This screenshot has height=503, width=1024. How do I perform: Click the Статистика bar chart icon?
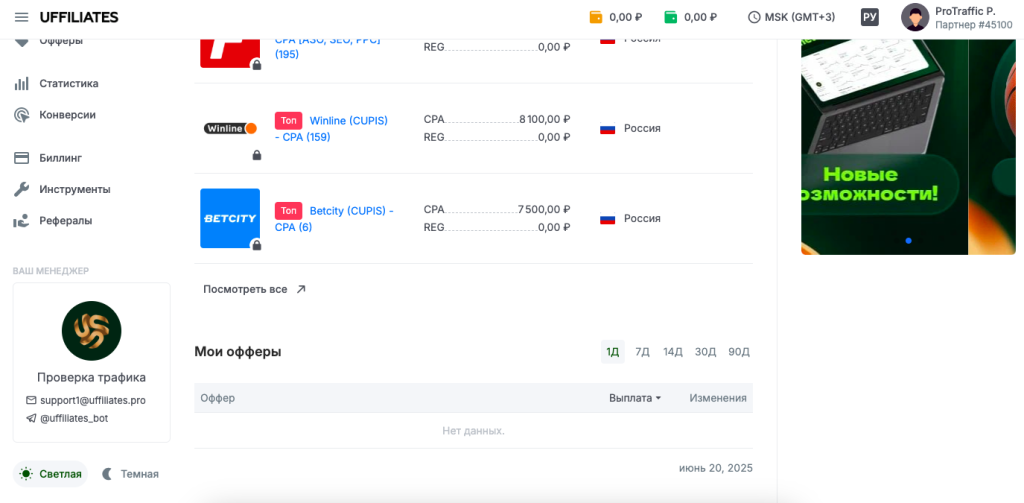click(x=22, y=84)
